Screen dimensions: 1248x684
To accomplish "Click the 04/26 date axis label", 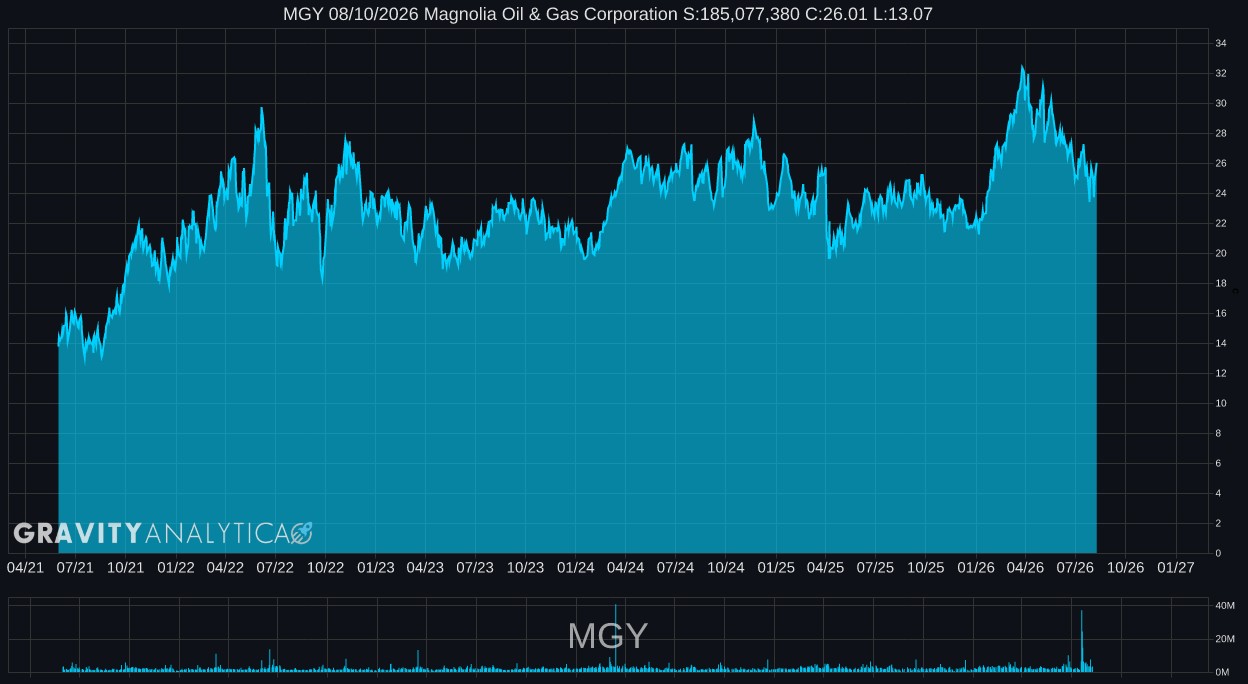I will point(1025,567).
